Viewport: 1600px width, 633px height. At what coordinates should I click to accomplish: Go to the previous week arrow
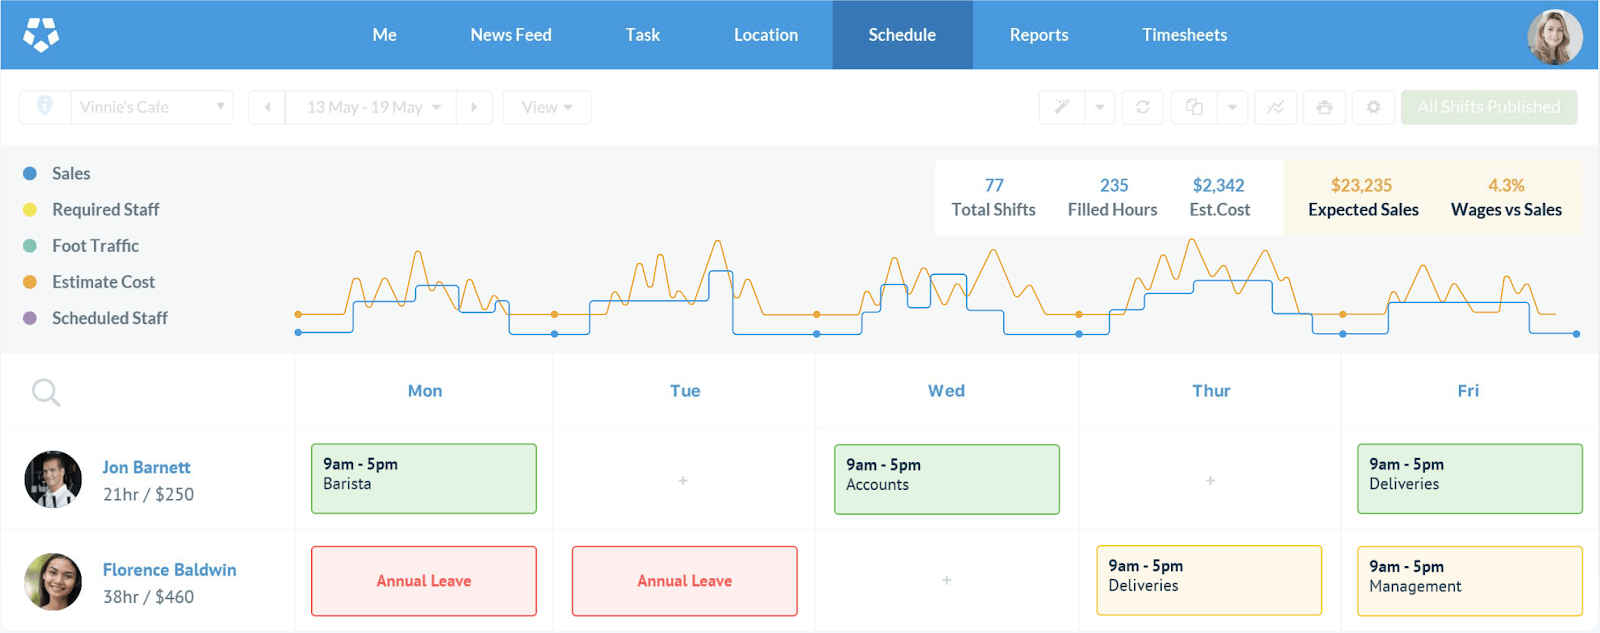pyautogui.click(x=267, y=107)
